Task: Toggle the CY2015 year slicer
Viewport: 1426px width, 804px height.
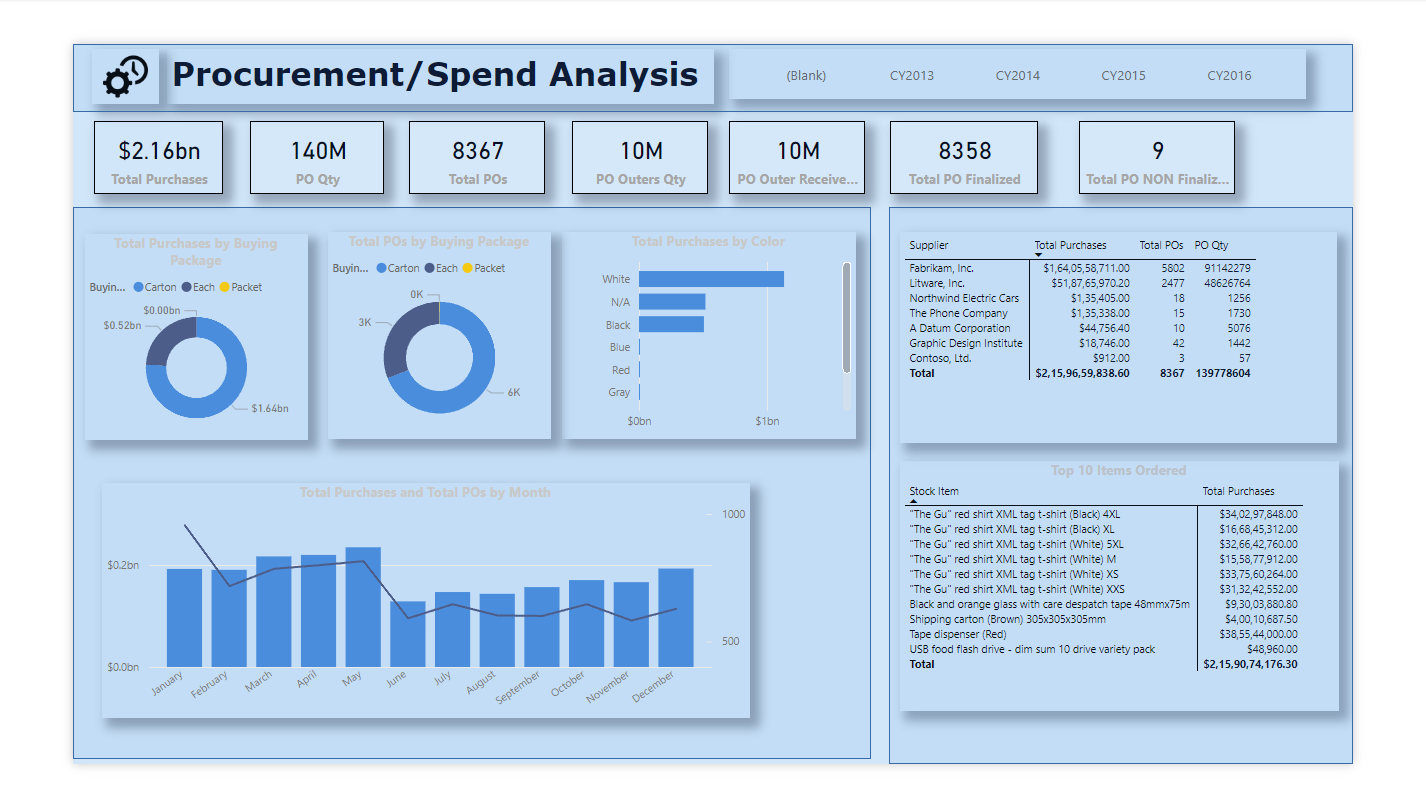Action: [1123, 76]
